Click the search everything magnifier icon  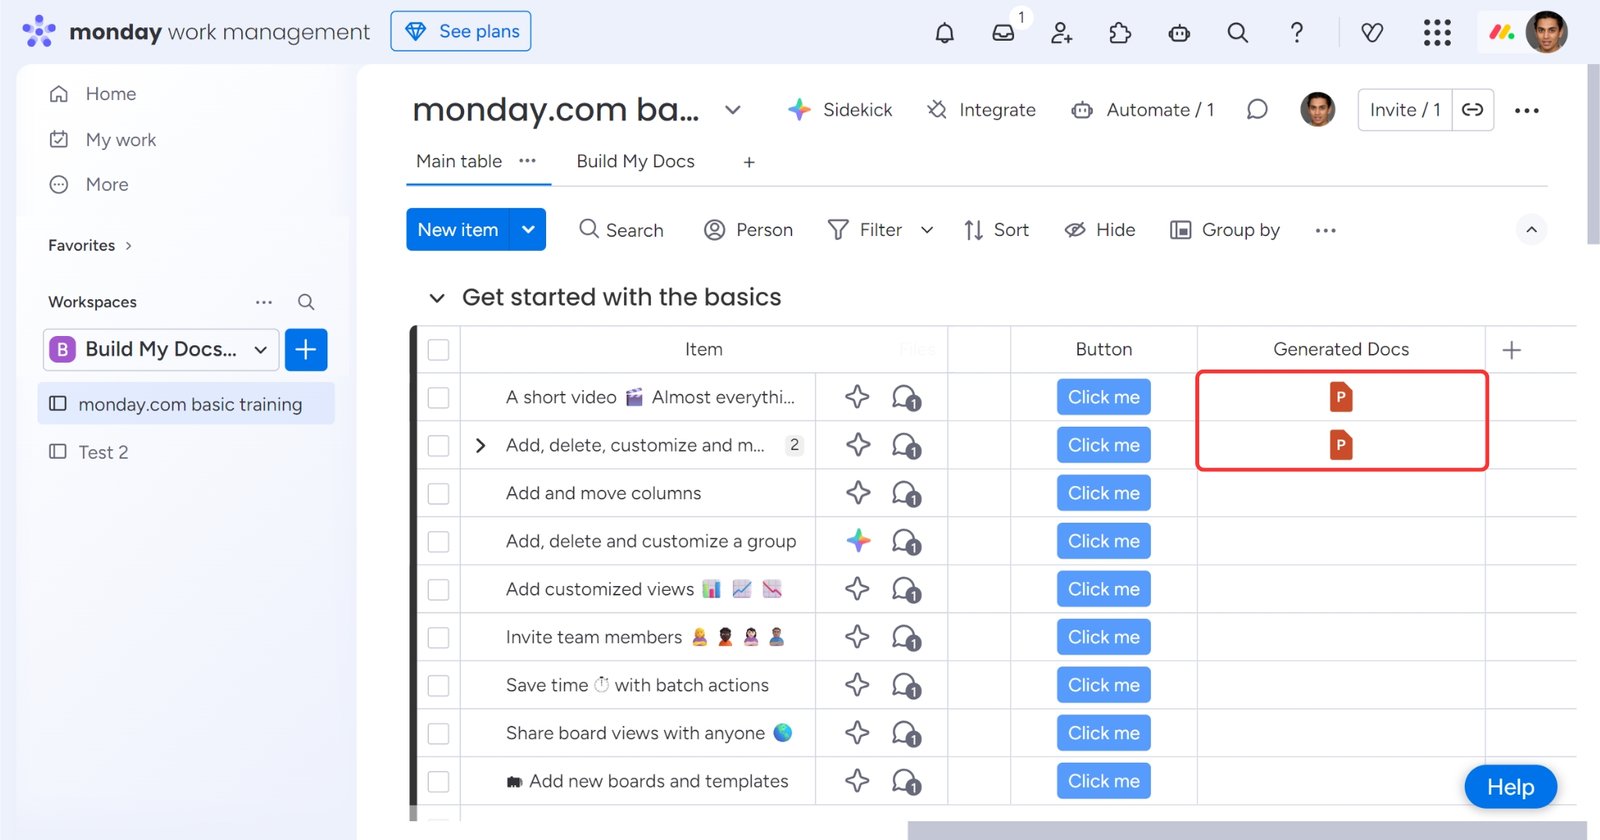click(1237, 33)
